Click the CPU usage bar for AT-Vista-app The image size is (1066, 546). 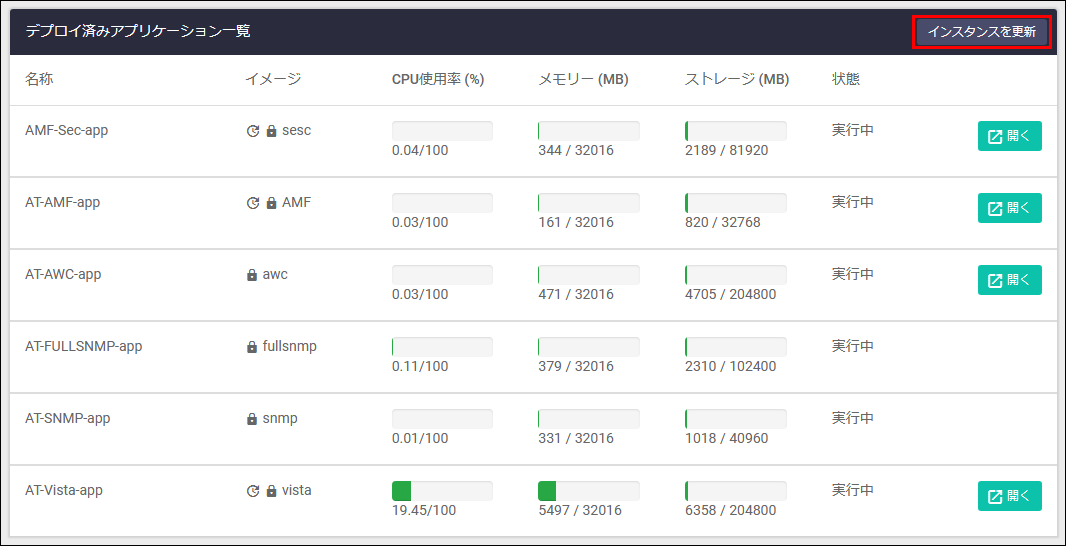443,491
